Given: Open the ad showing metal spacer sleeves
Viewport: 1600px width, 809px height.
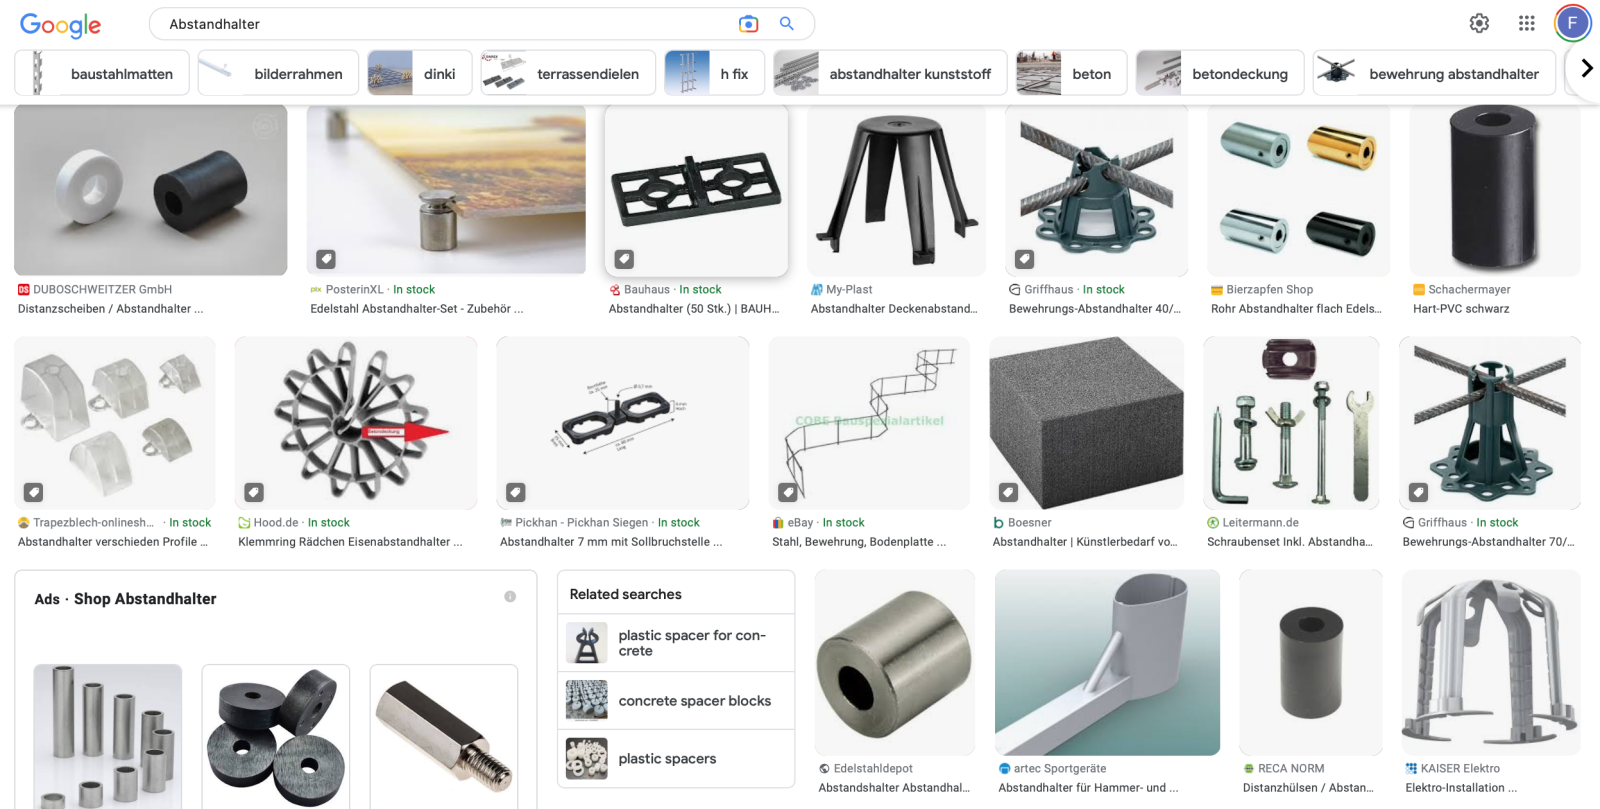Looking at the screenshot, I should pos(108,736).
